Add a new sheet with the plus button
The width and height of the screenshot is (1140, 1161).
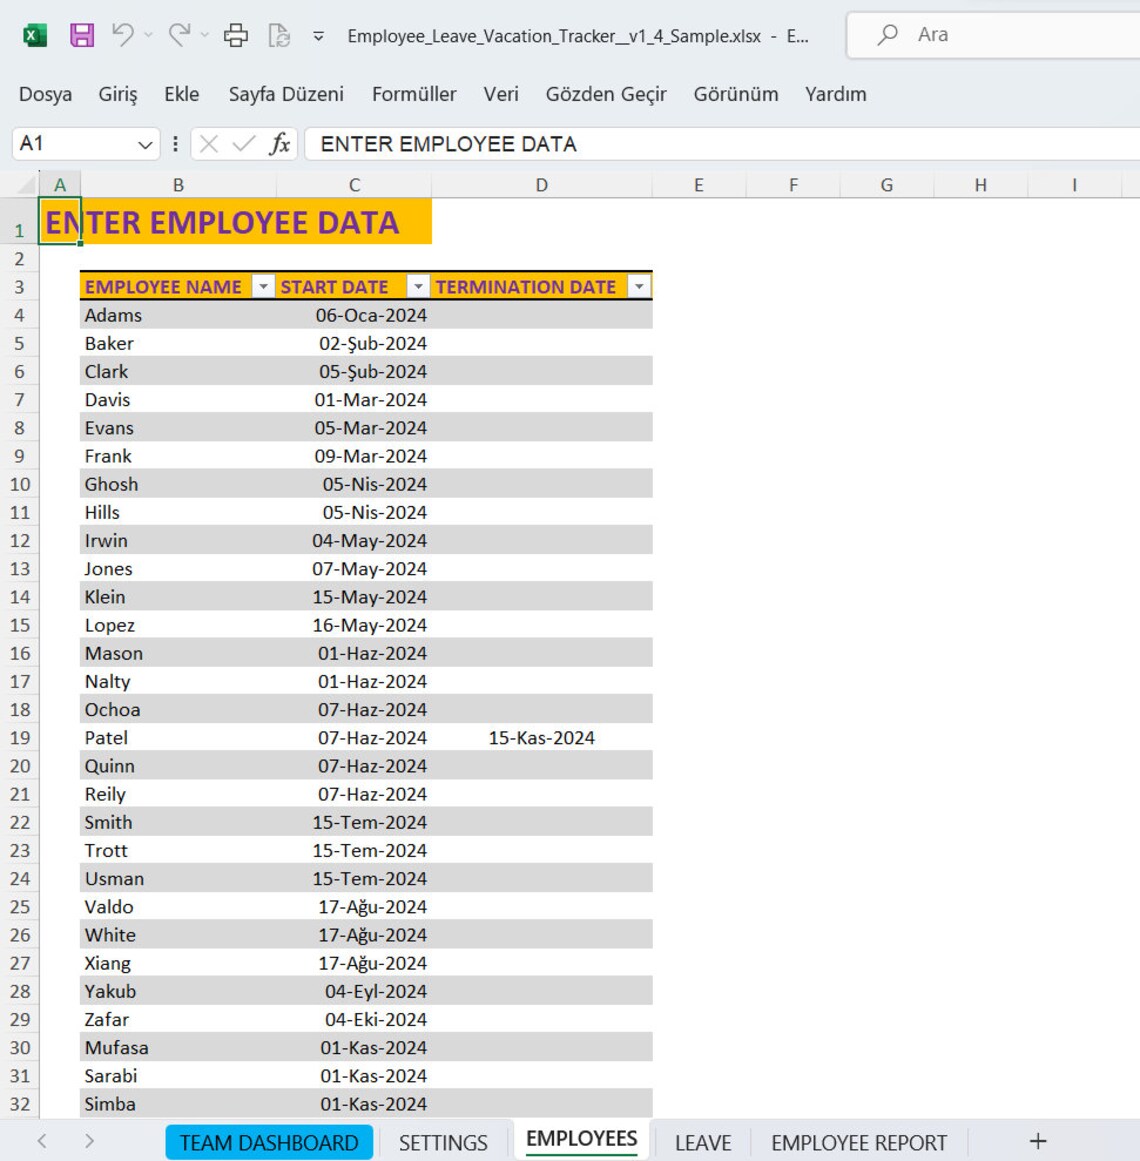1036,1141
